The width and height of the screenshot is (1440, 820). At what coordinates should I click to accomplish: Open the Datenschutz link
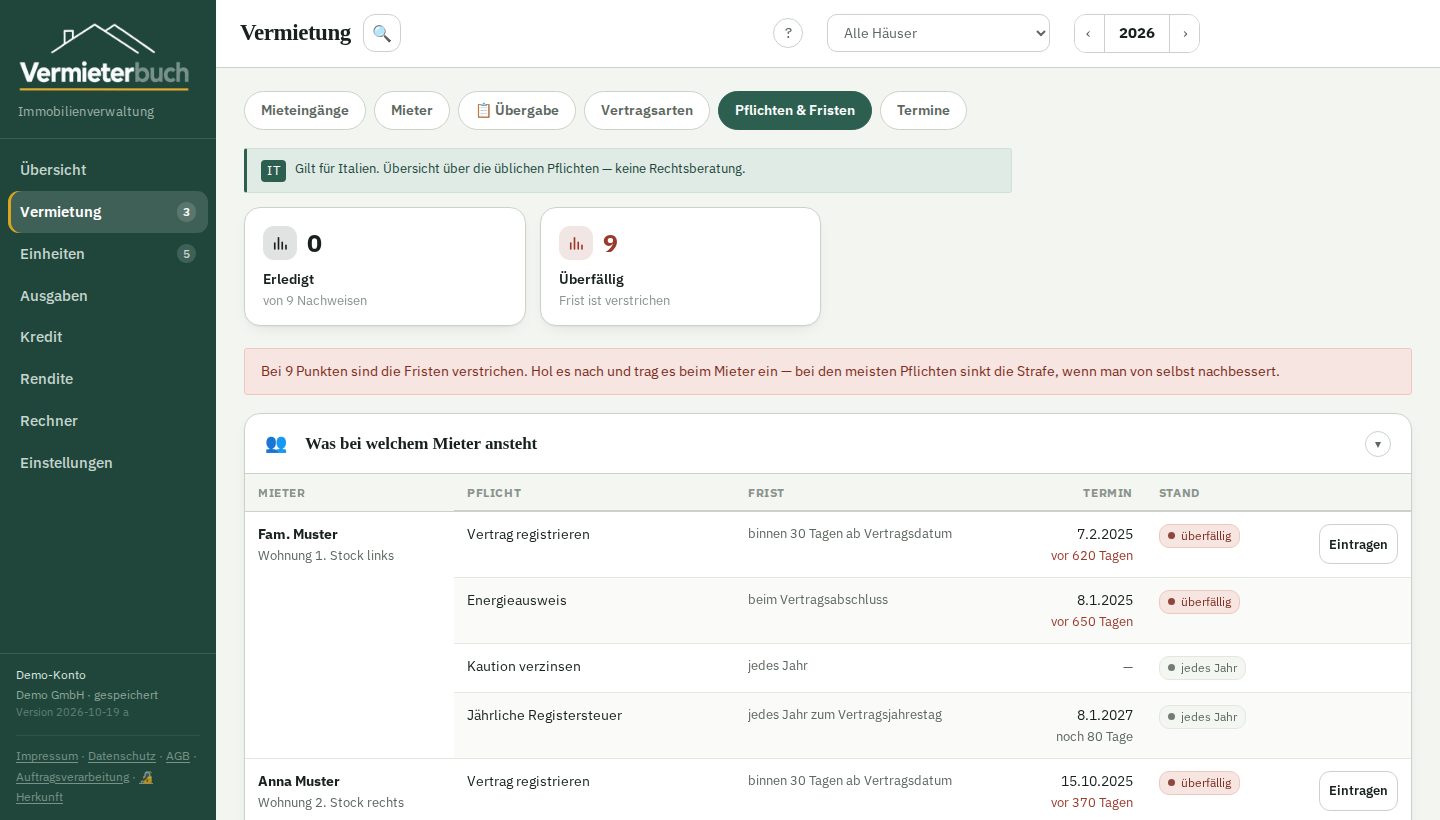[x=122, y=756]
